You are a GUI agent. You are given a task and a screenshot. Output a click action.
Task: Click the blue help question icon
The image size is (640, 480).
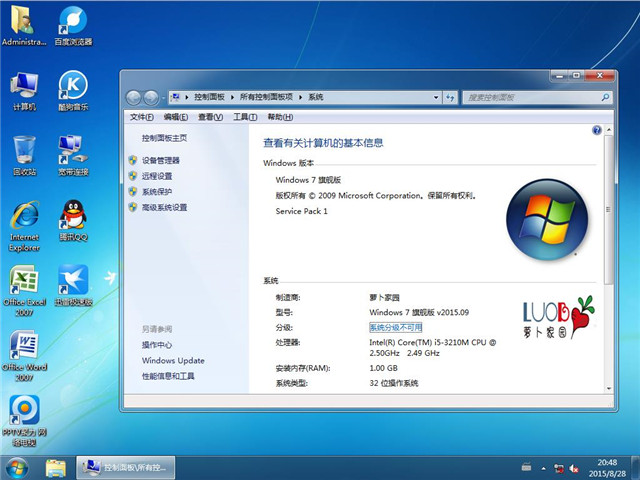596,130
